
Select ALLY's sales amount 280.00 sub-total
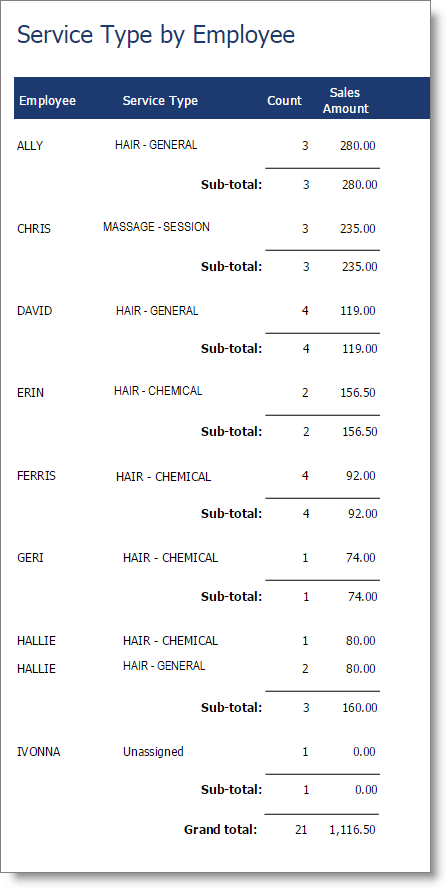tap(360, 185)
